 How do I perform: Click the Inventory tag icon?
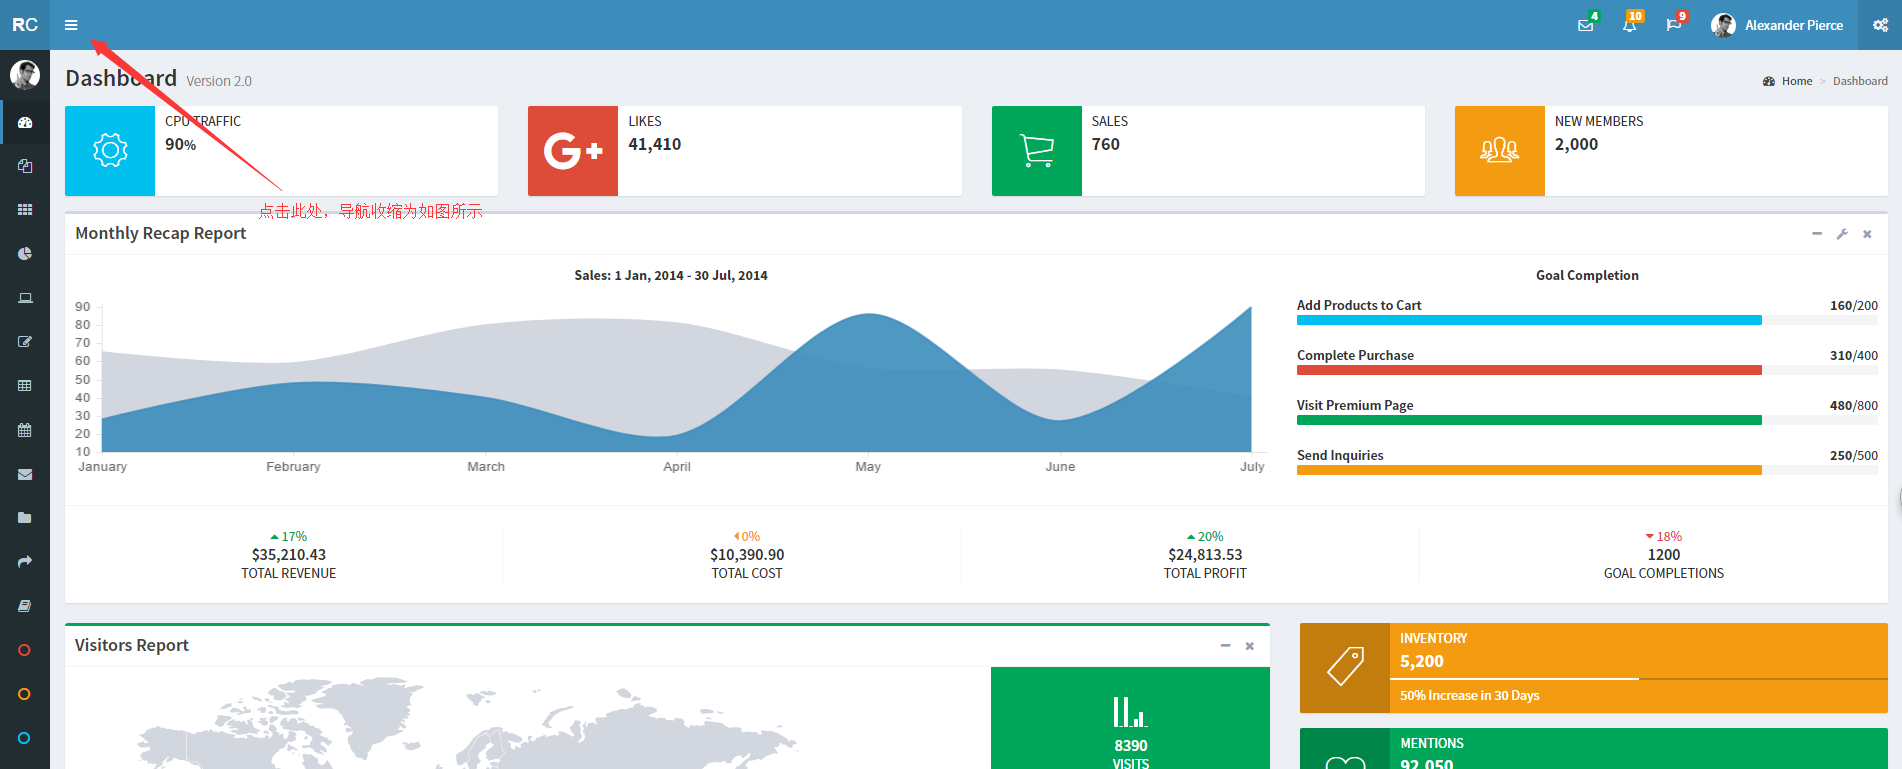[x=1345, y=667]
